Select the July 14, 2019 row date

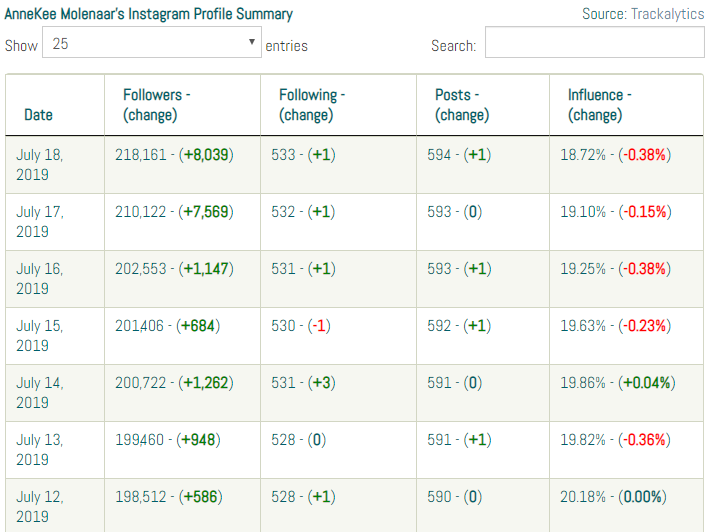coord(38,392)
